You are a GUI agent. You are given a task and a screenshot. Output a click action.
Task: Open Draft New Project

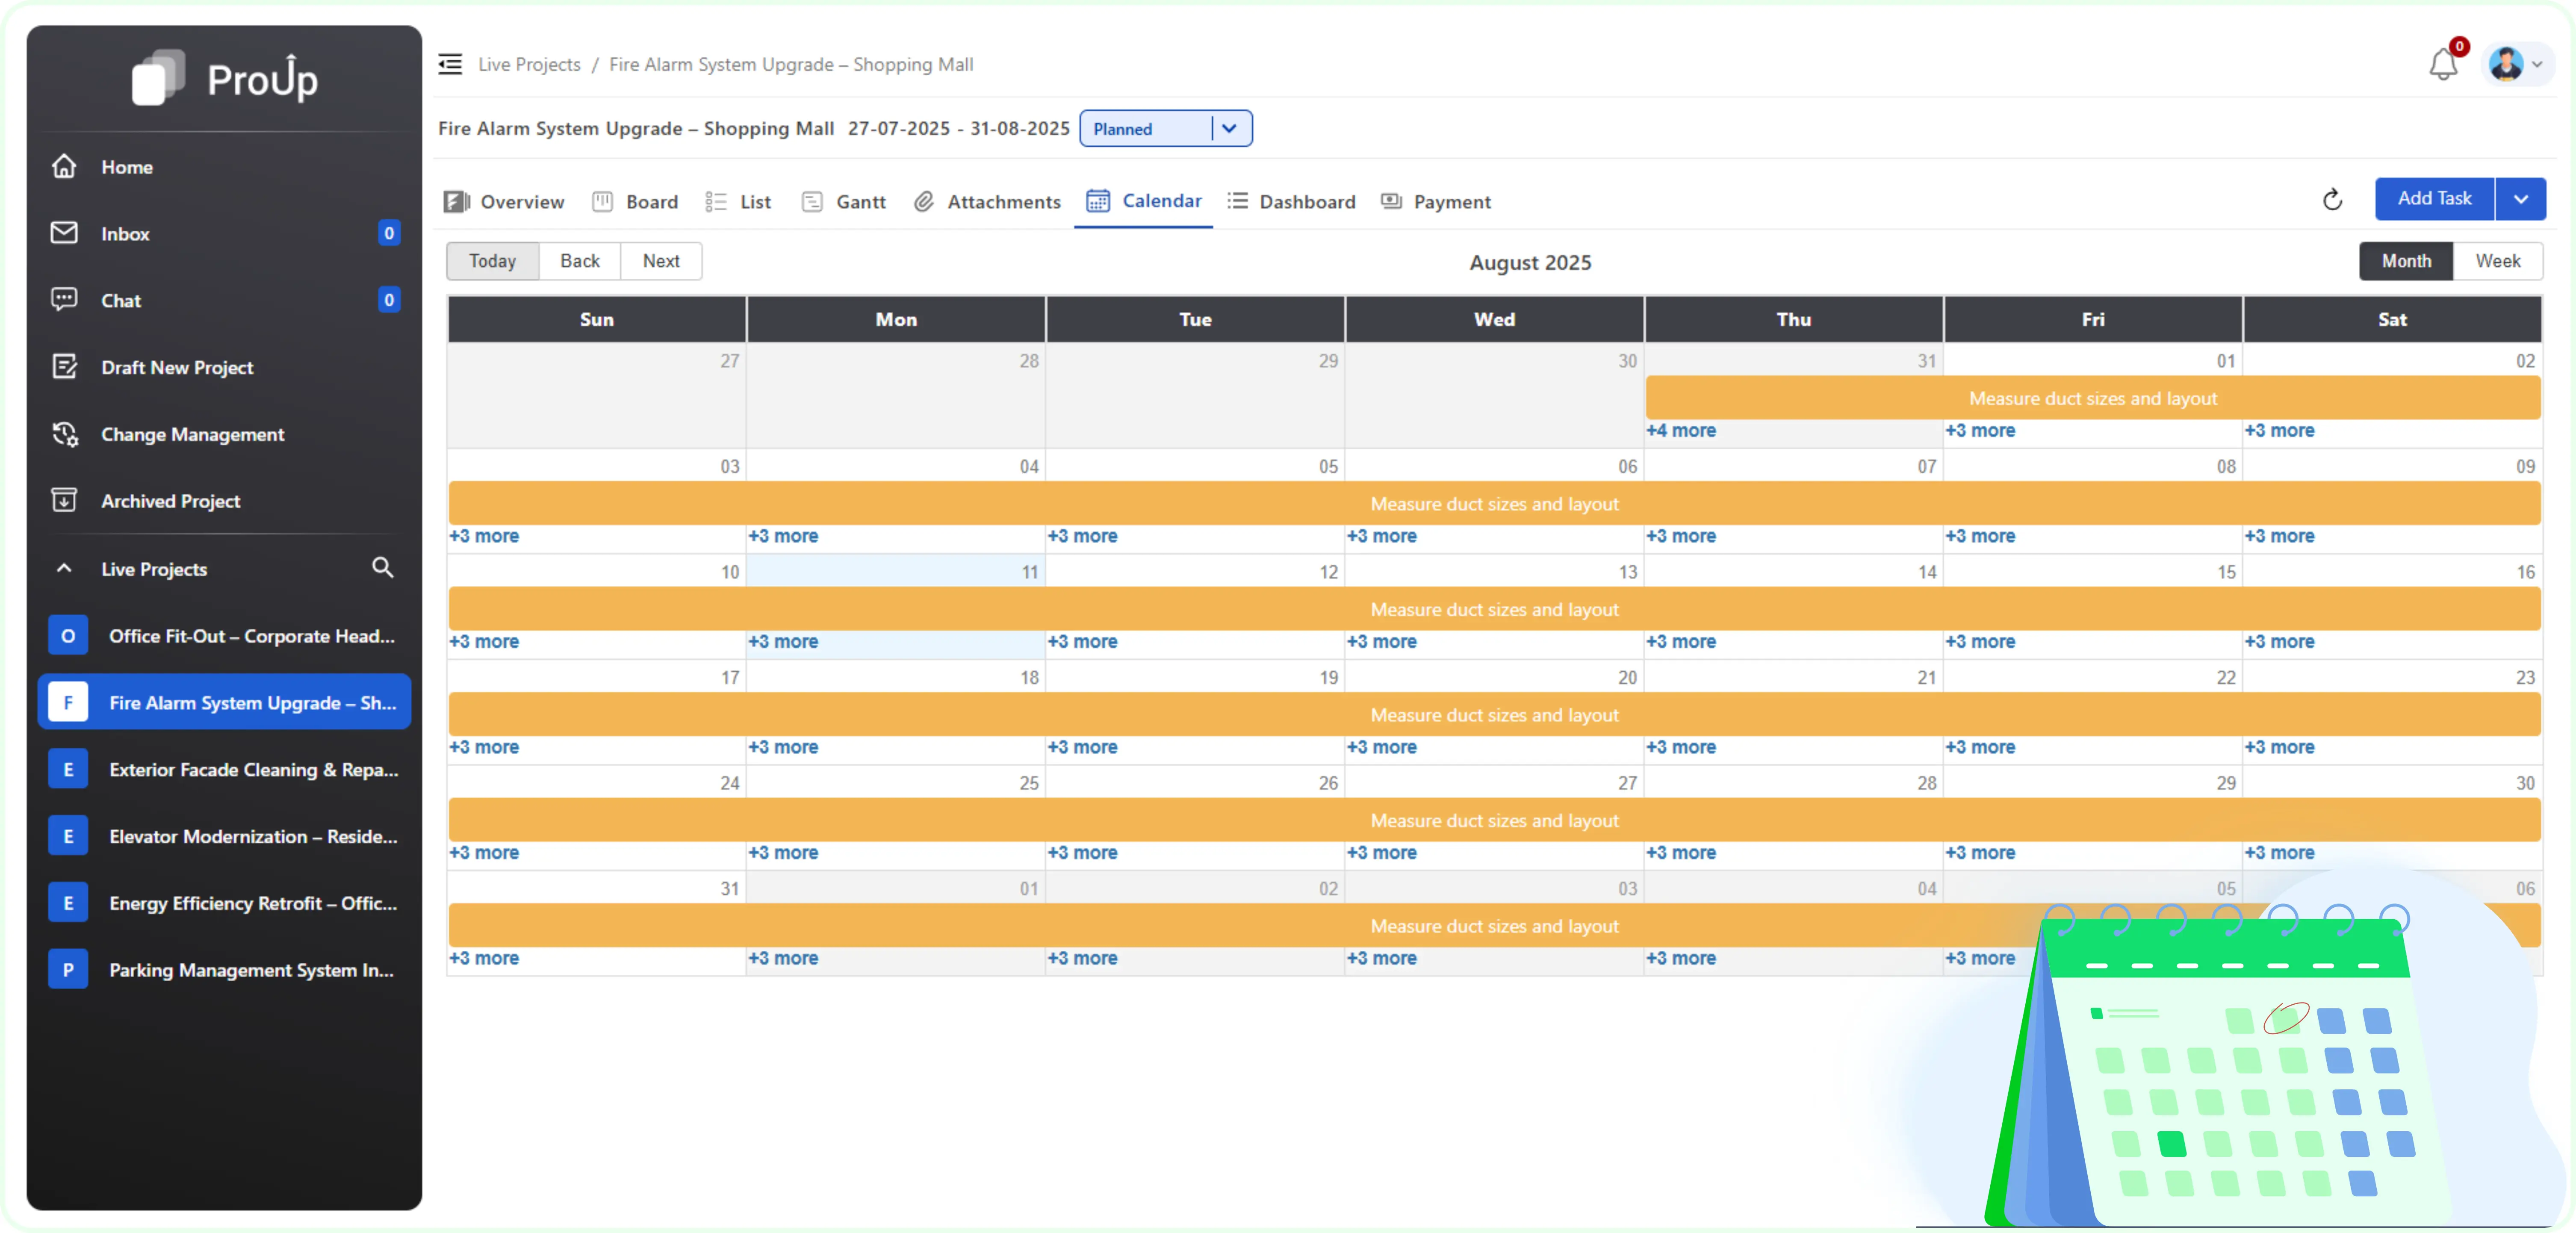178,367
